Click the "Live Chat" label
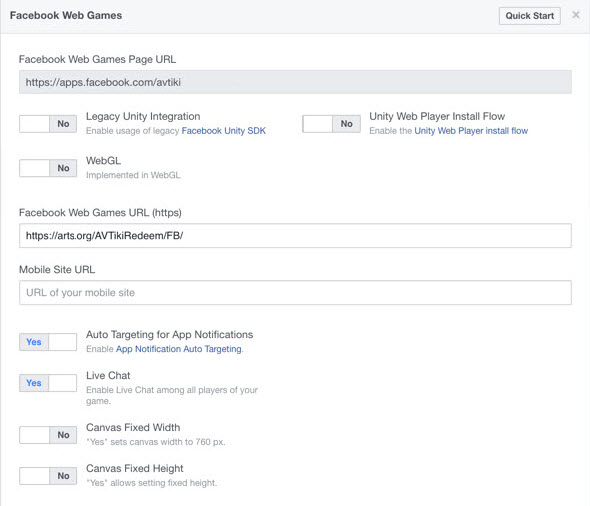This screenshot has width=590, height=506. (x=108, y=375)
